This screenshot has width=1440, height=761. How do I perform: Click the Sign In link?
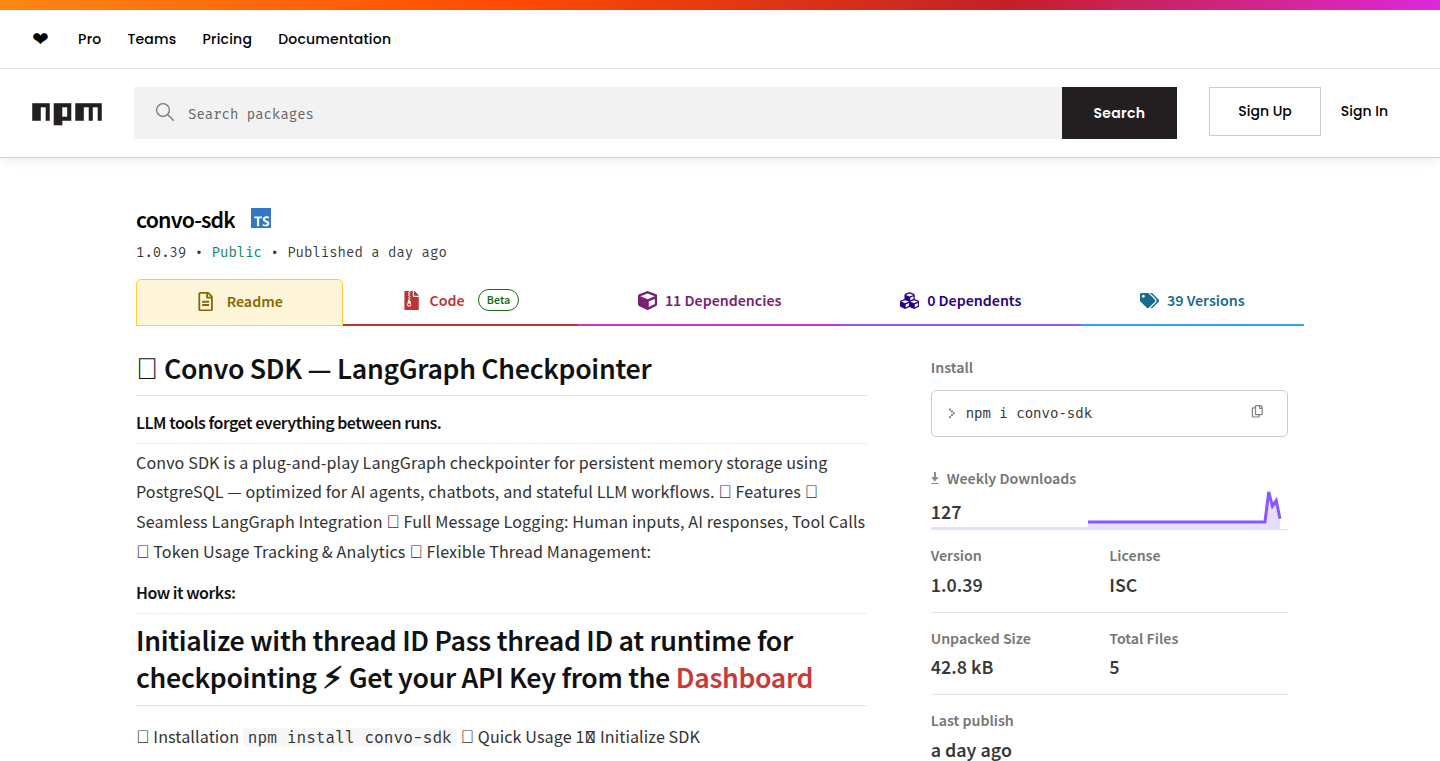(x=1364, y=112)
